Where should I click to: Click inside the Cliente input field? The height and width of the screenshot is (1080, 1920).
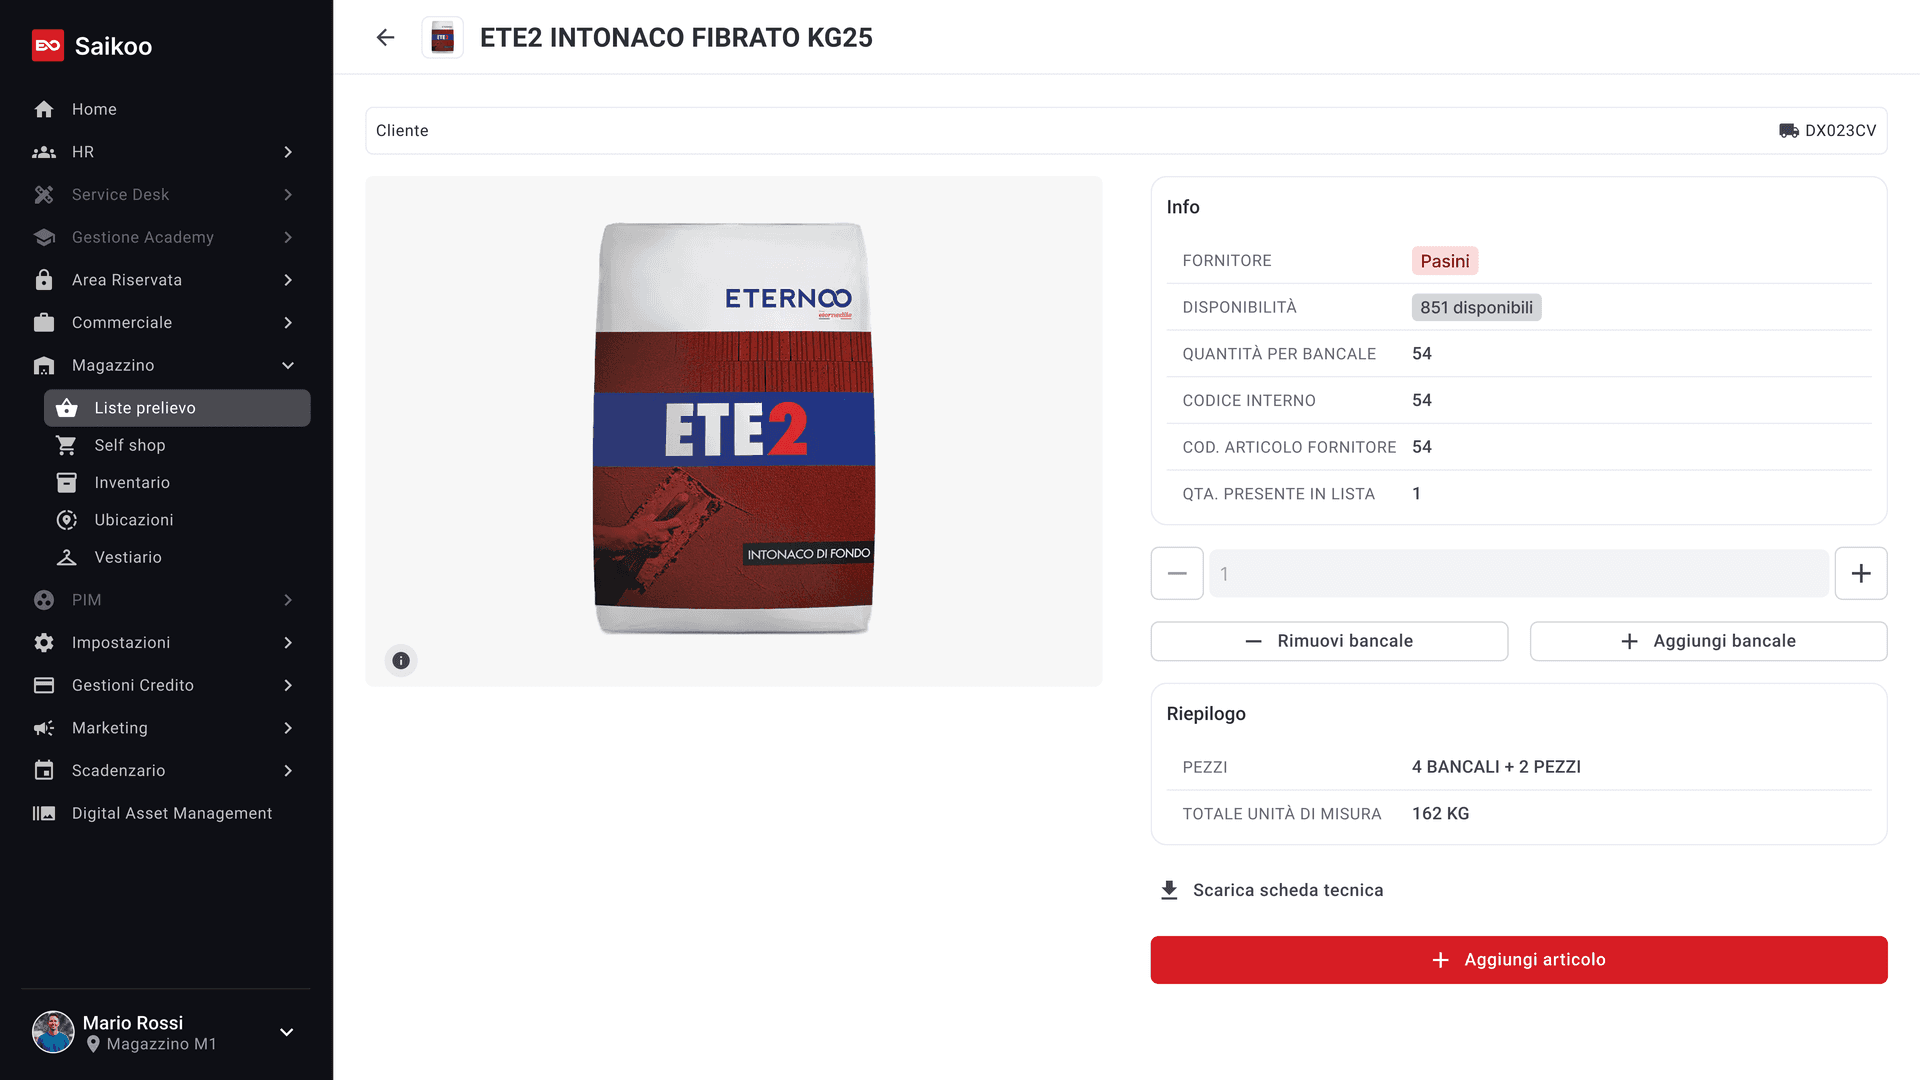click(x=700, y=130)
